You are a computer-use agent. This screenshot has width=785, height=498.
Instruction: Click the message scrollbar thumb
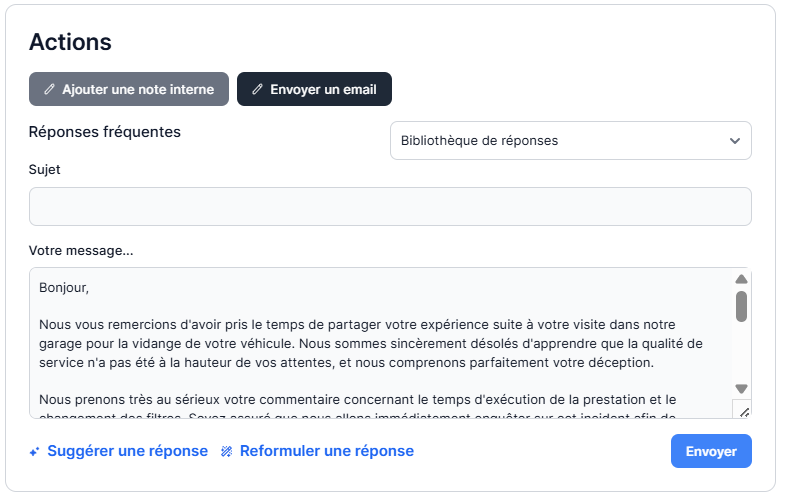(741, 306)
